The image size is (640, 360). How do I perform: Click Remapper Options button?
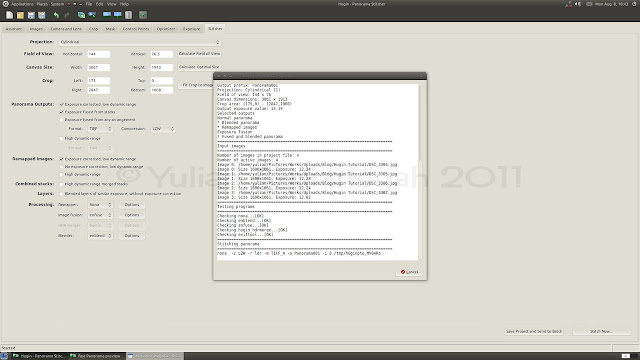pyautogui.click(x=132, y=204)
